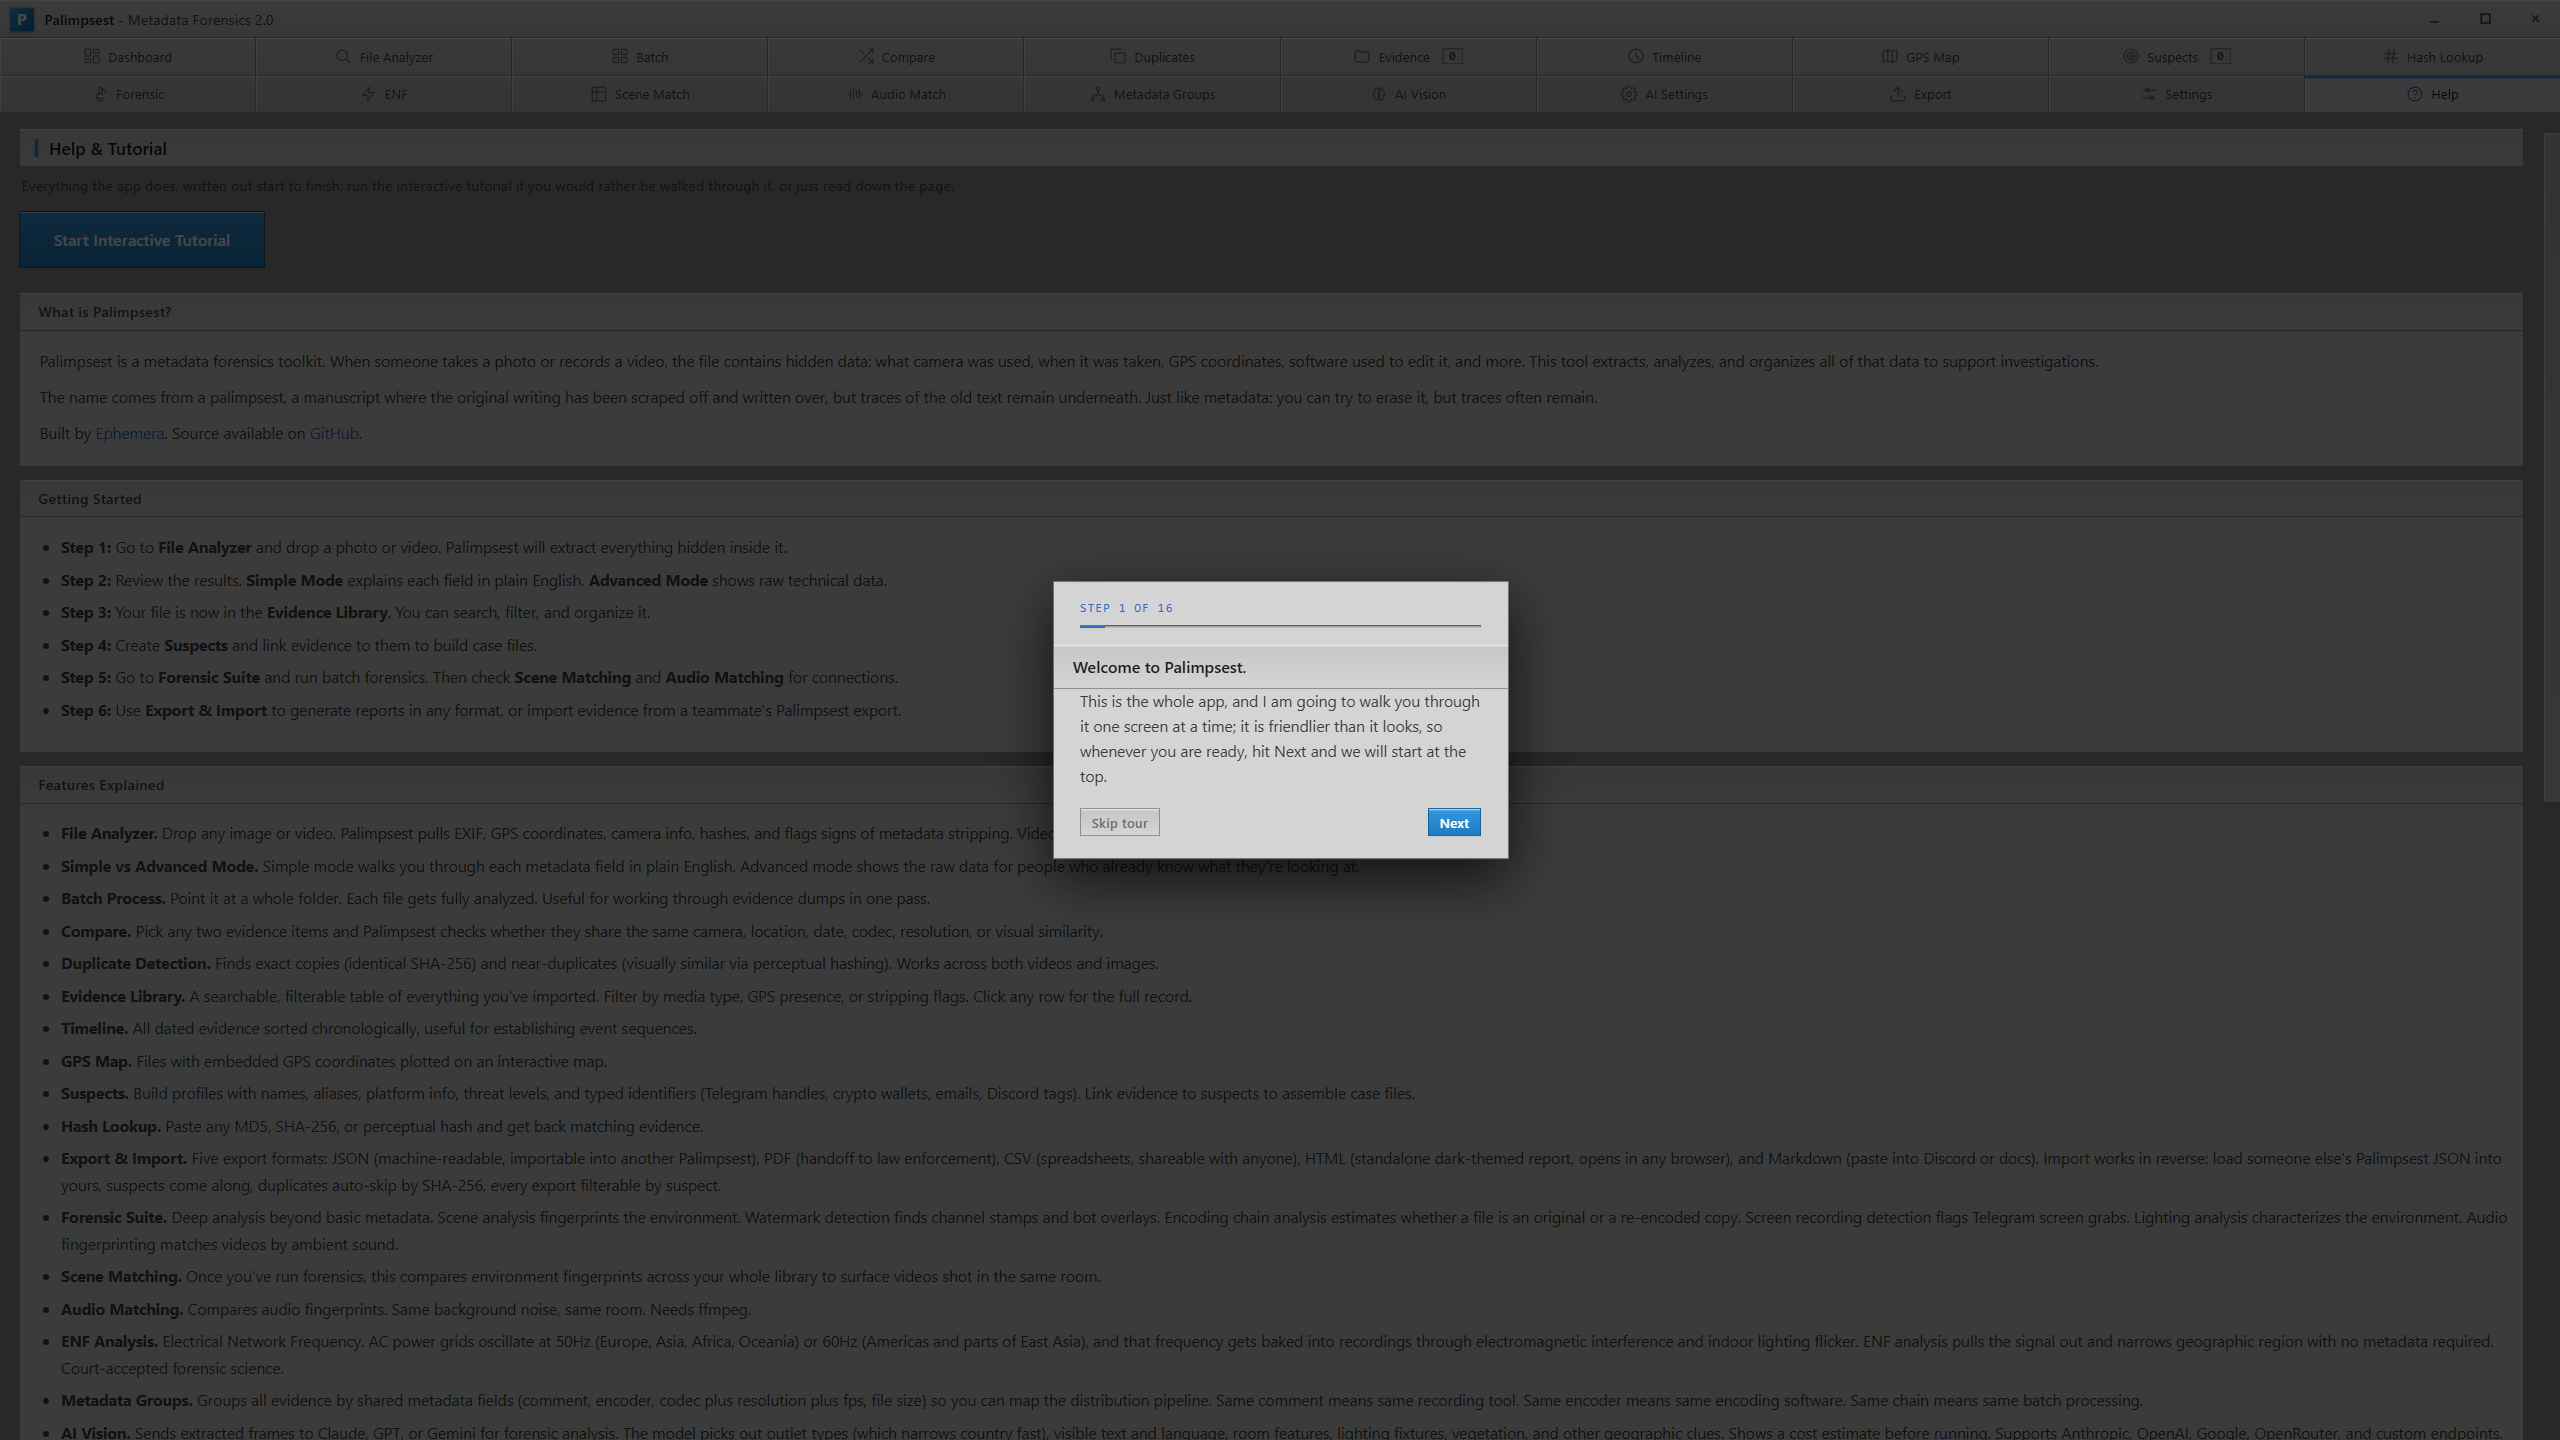Click the Evidence folder icon
Viewport: 2560px width, 1440px height.
point(1362,57)
